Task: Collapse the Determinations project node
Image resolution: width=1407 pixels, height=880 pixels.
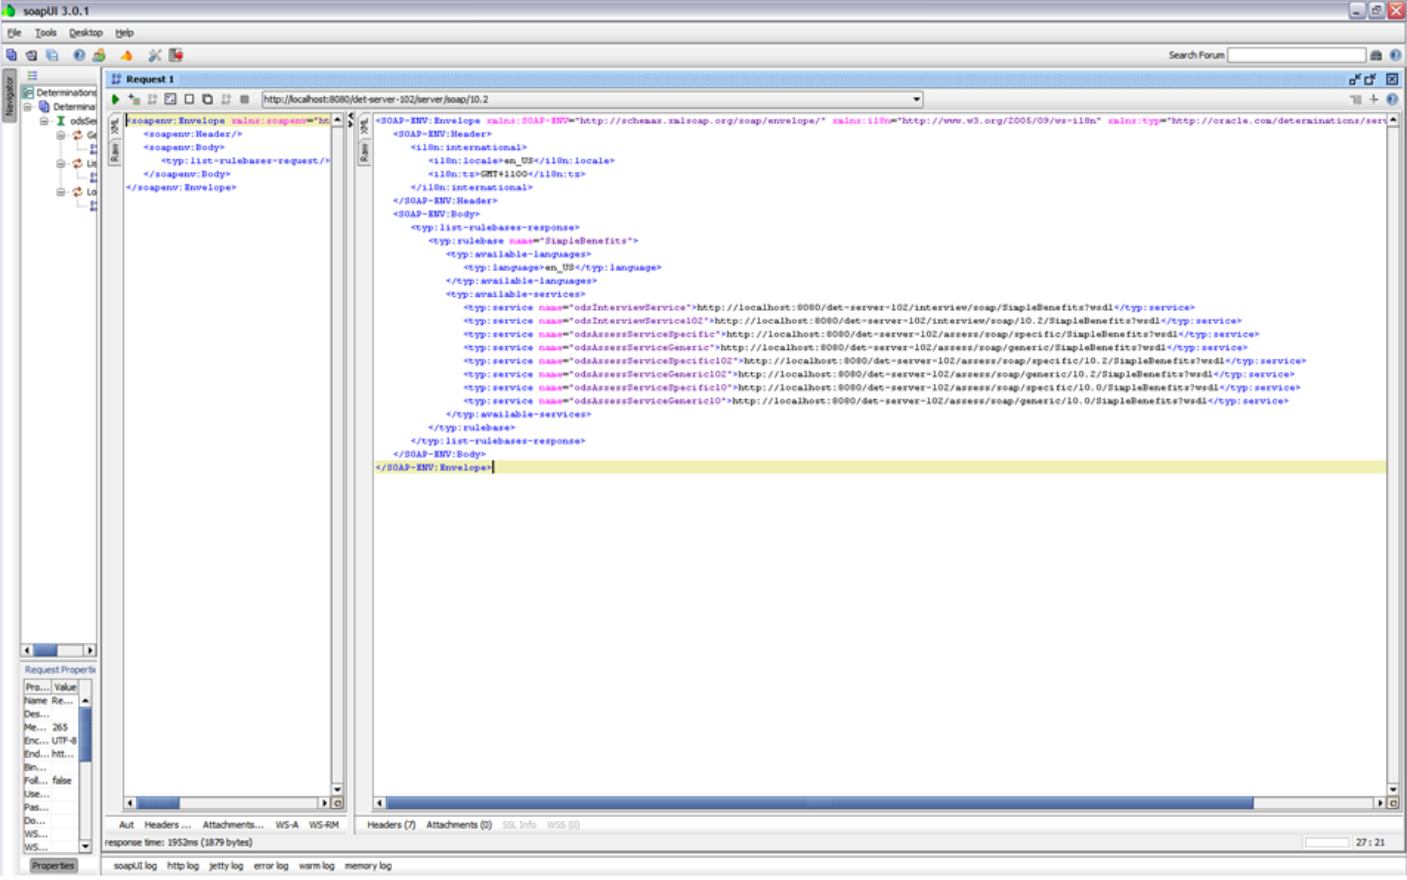Action: 28,107
